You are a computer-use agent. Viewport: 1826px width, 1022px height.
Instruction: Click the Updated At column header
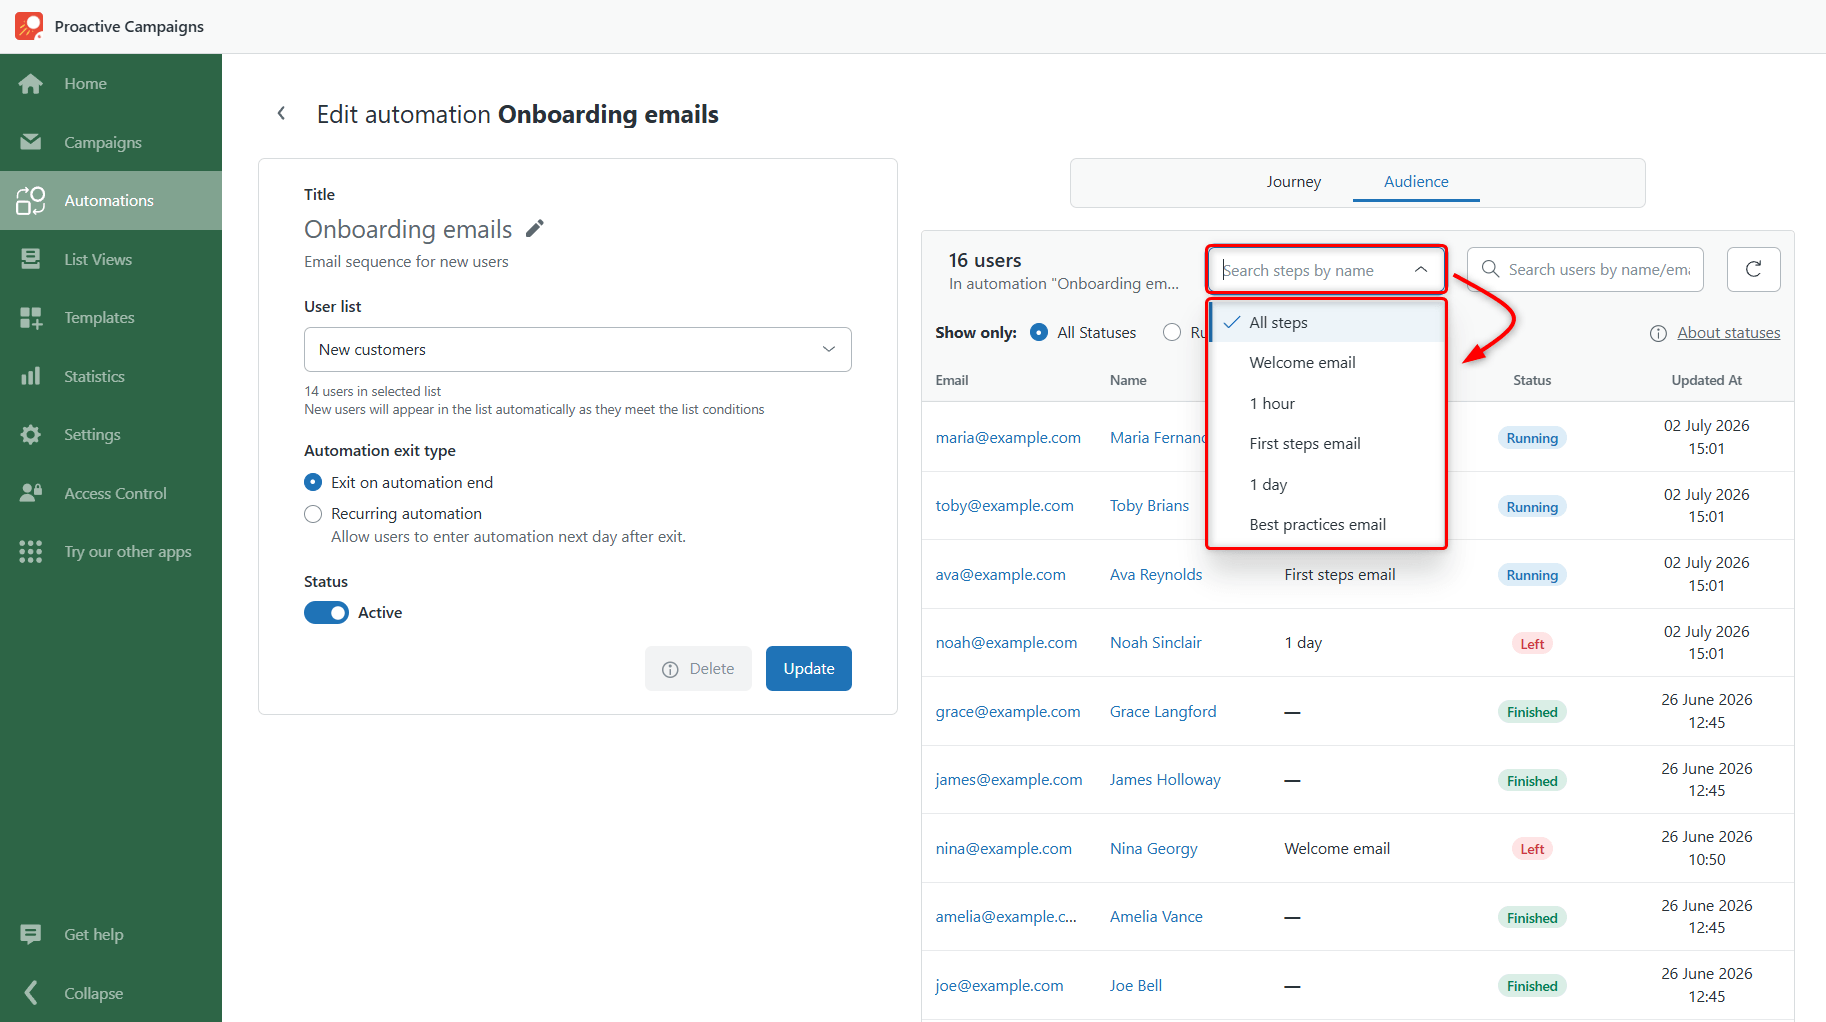point(1706,380)
